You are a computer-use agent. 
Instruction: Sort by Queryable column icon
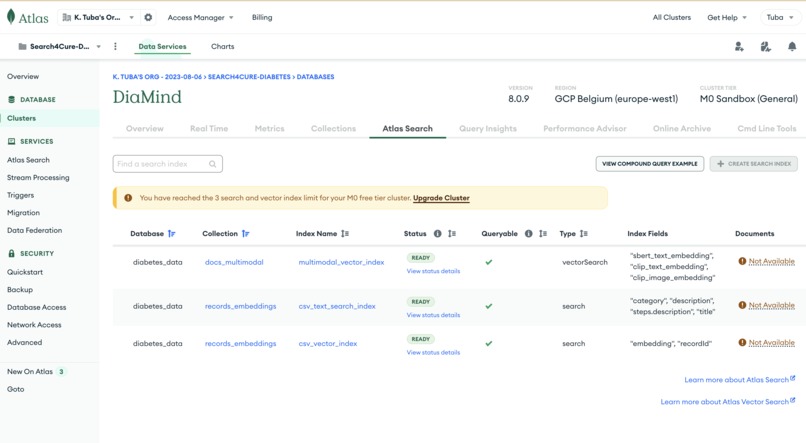pos(543,233)
